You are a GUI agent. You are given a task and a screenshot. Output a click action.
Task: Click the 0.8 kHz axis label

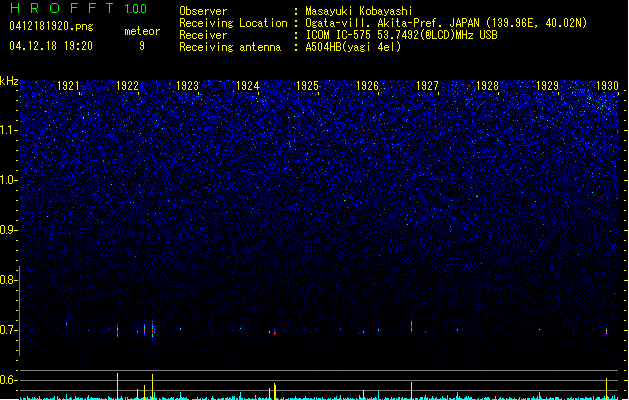tap(8, 280)
